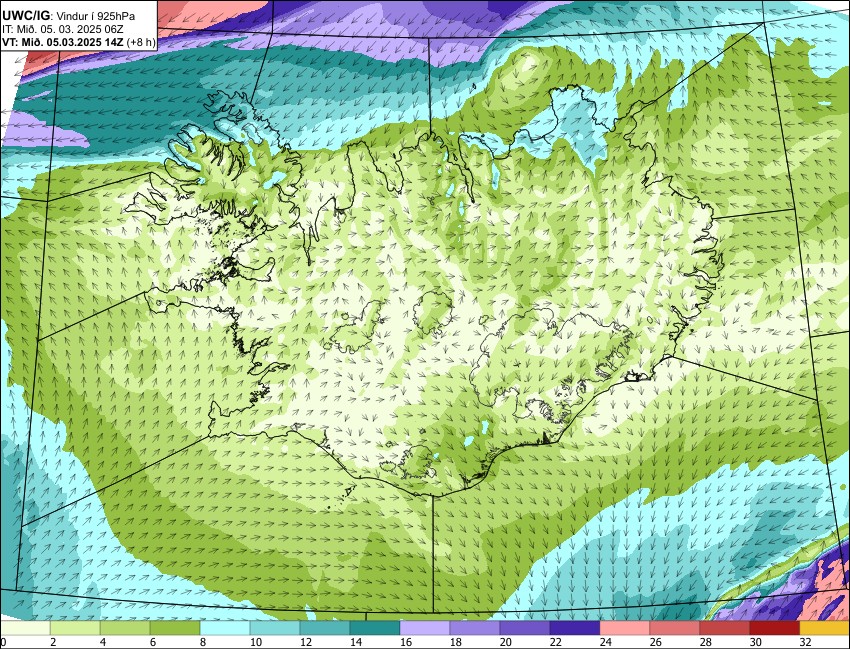Click the 8-10 m/s light cyan legend swatch
The width and height of the screenshot is (850, 649).
pyautogui.click(x=225, y=628)
